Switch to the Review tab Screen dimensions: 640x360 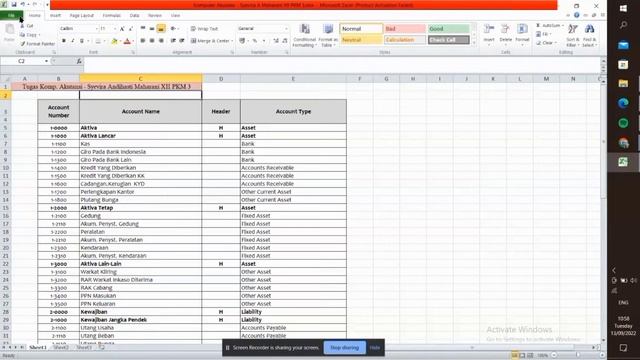[155, 16]
